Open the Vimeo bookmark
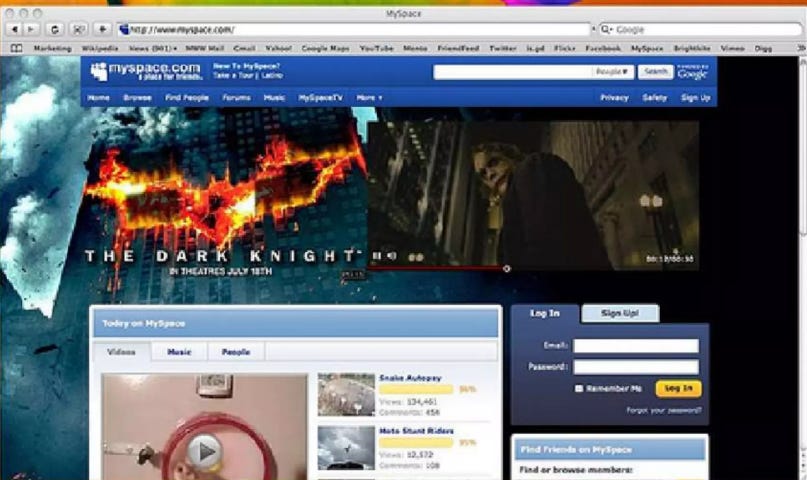This screenshot has height=480, width=807. point(732,48)
